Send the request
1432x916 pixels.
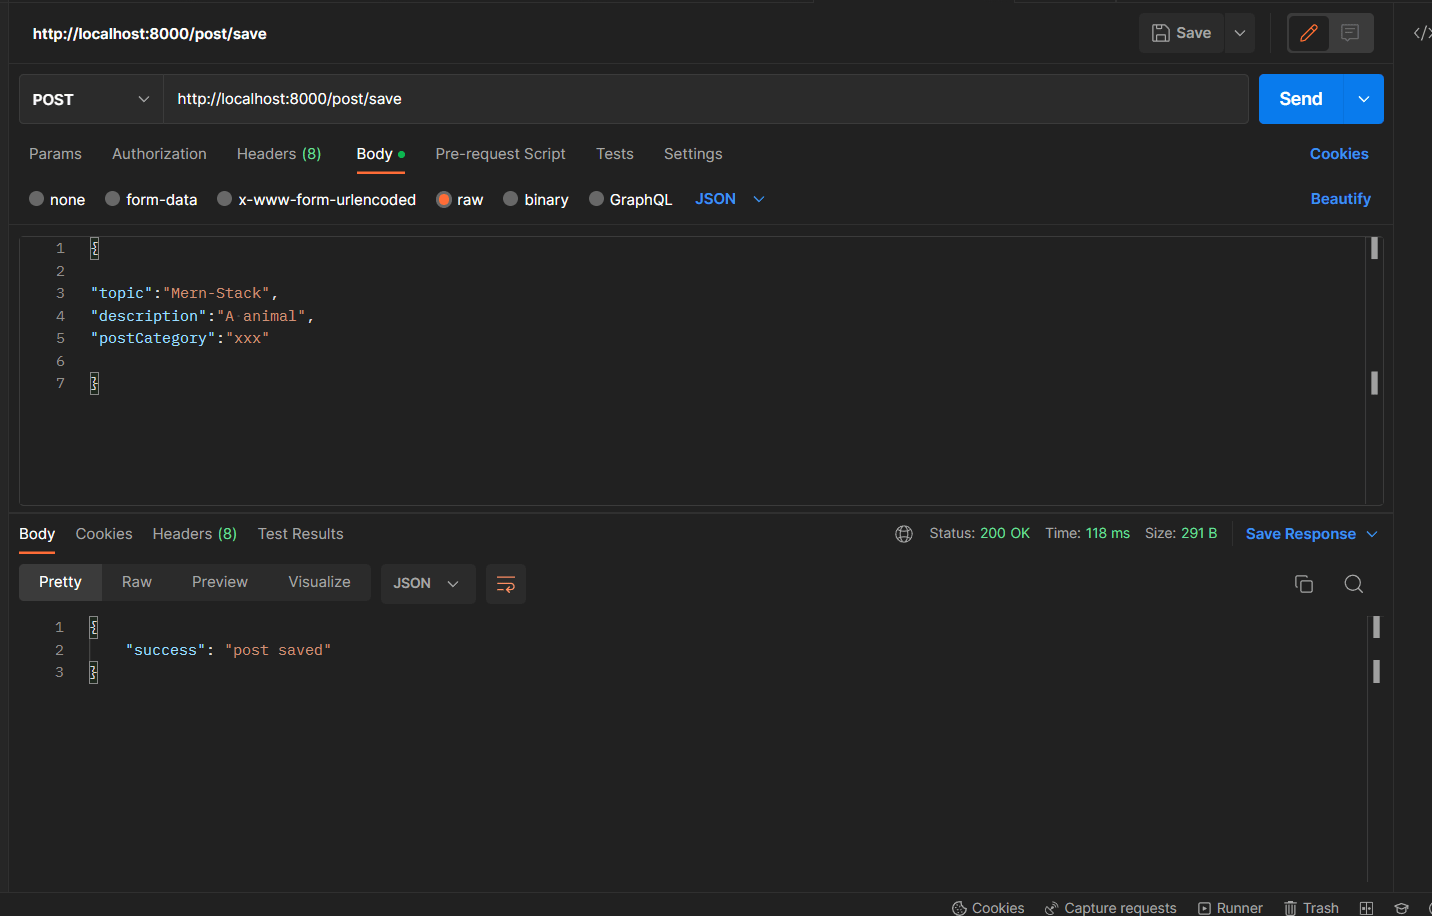coord(1300,99)
